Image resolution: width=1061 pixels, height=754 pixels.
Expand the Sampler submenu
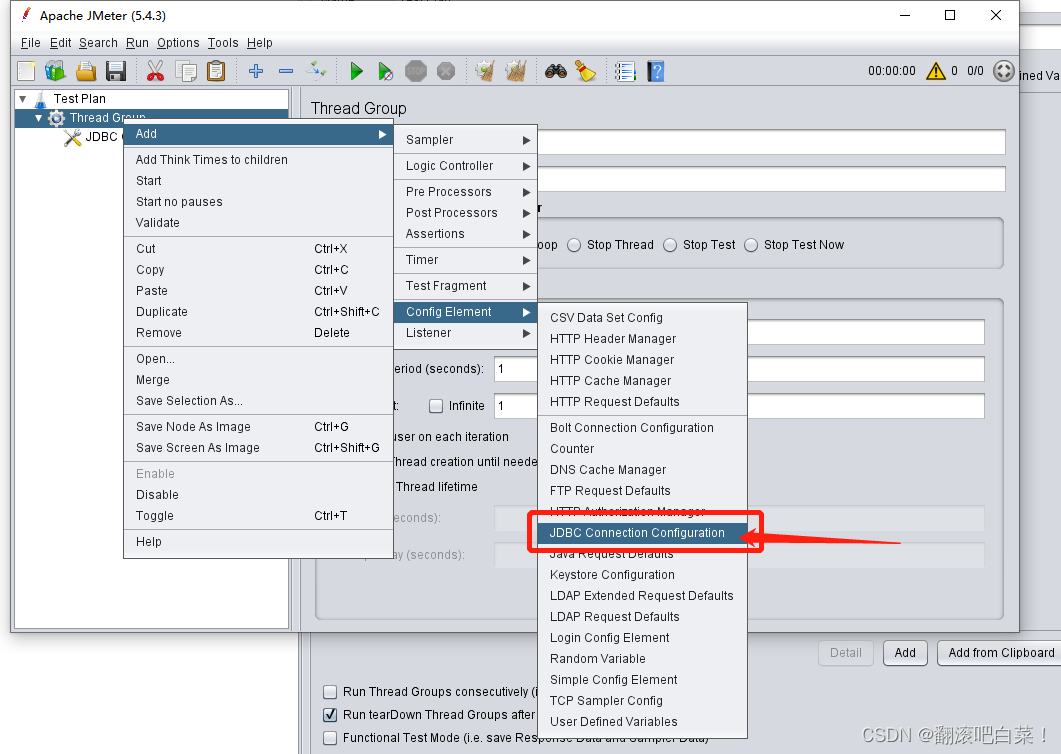point(466,139)
